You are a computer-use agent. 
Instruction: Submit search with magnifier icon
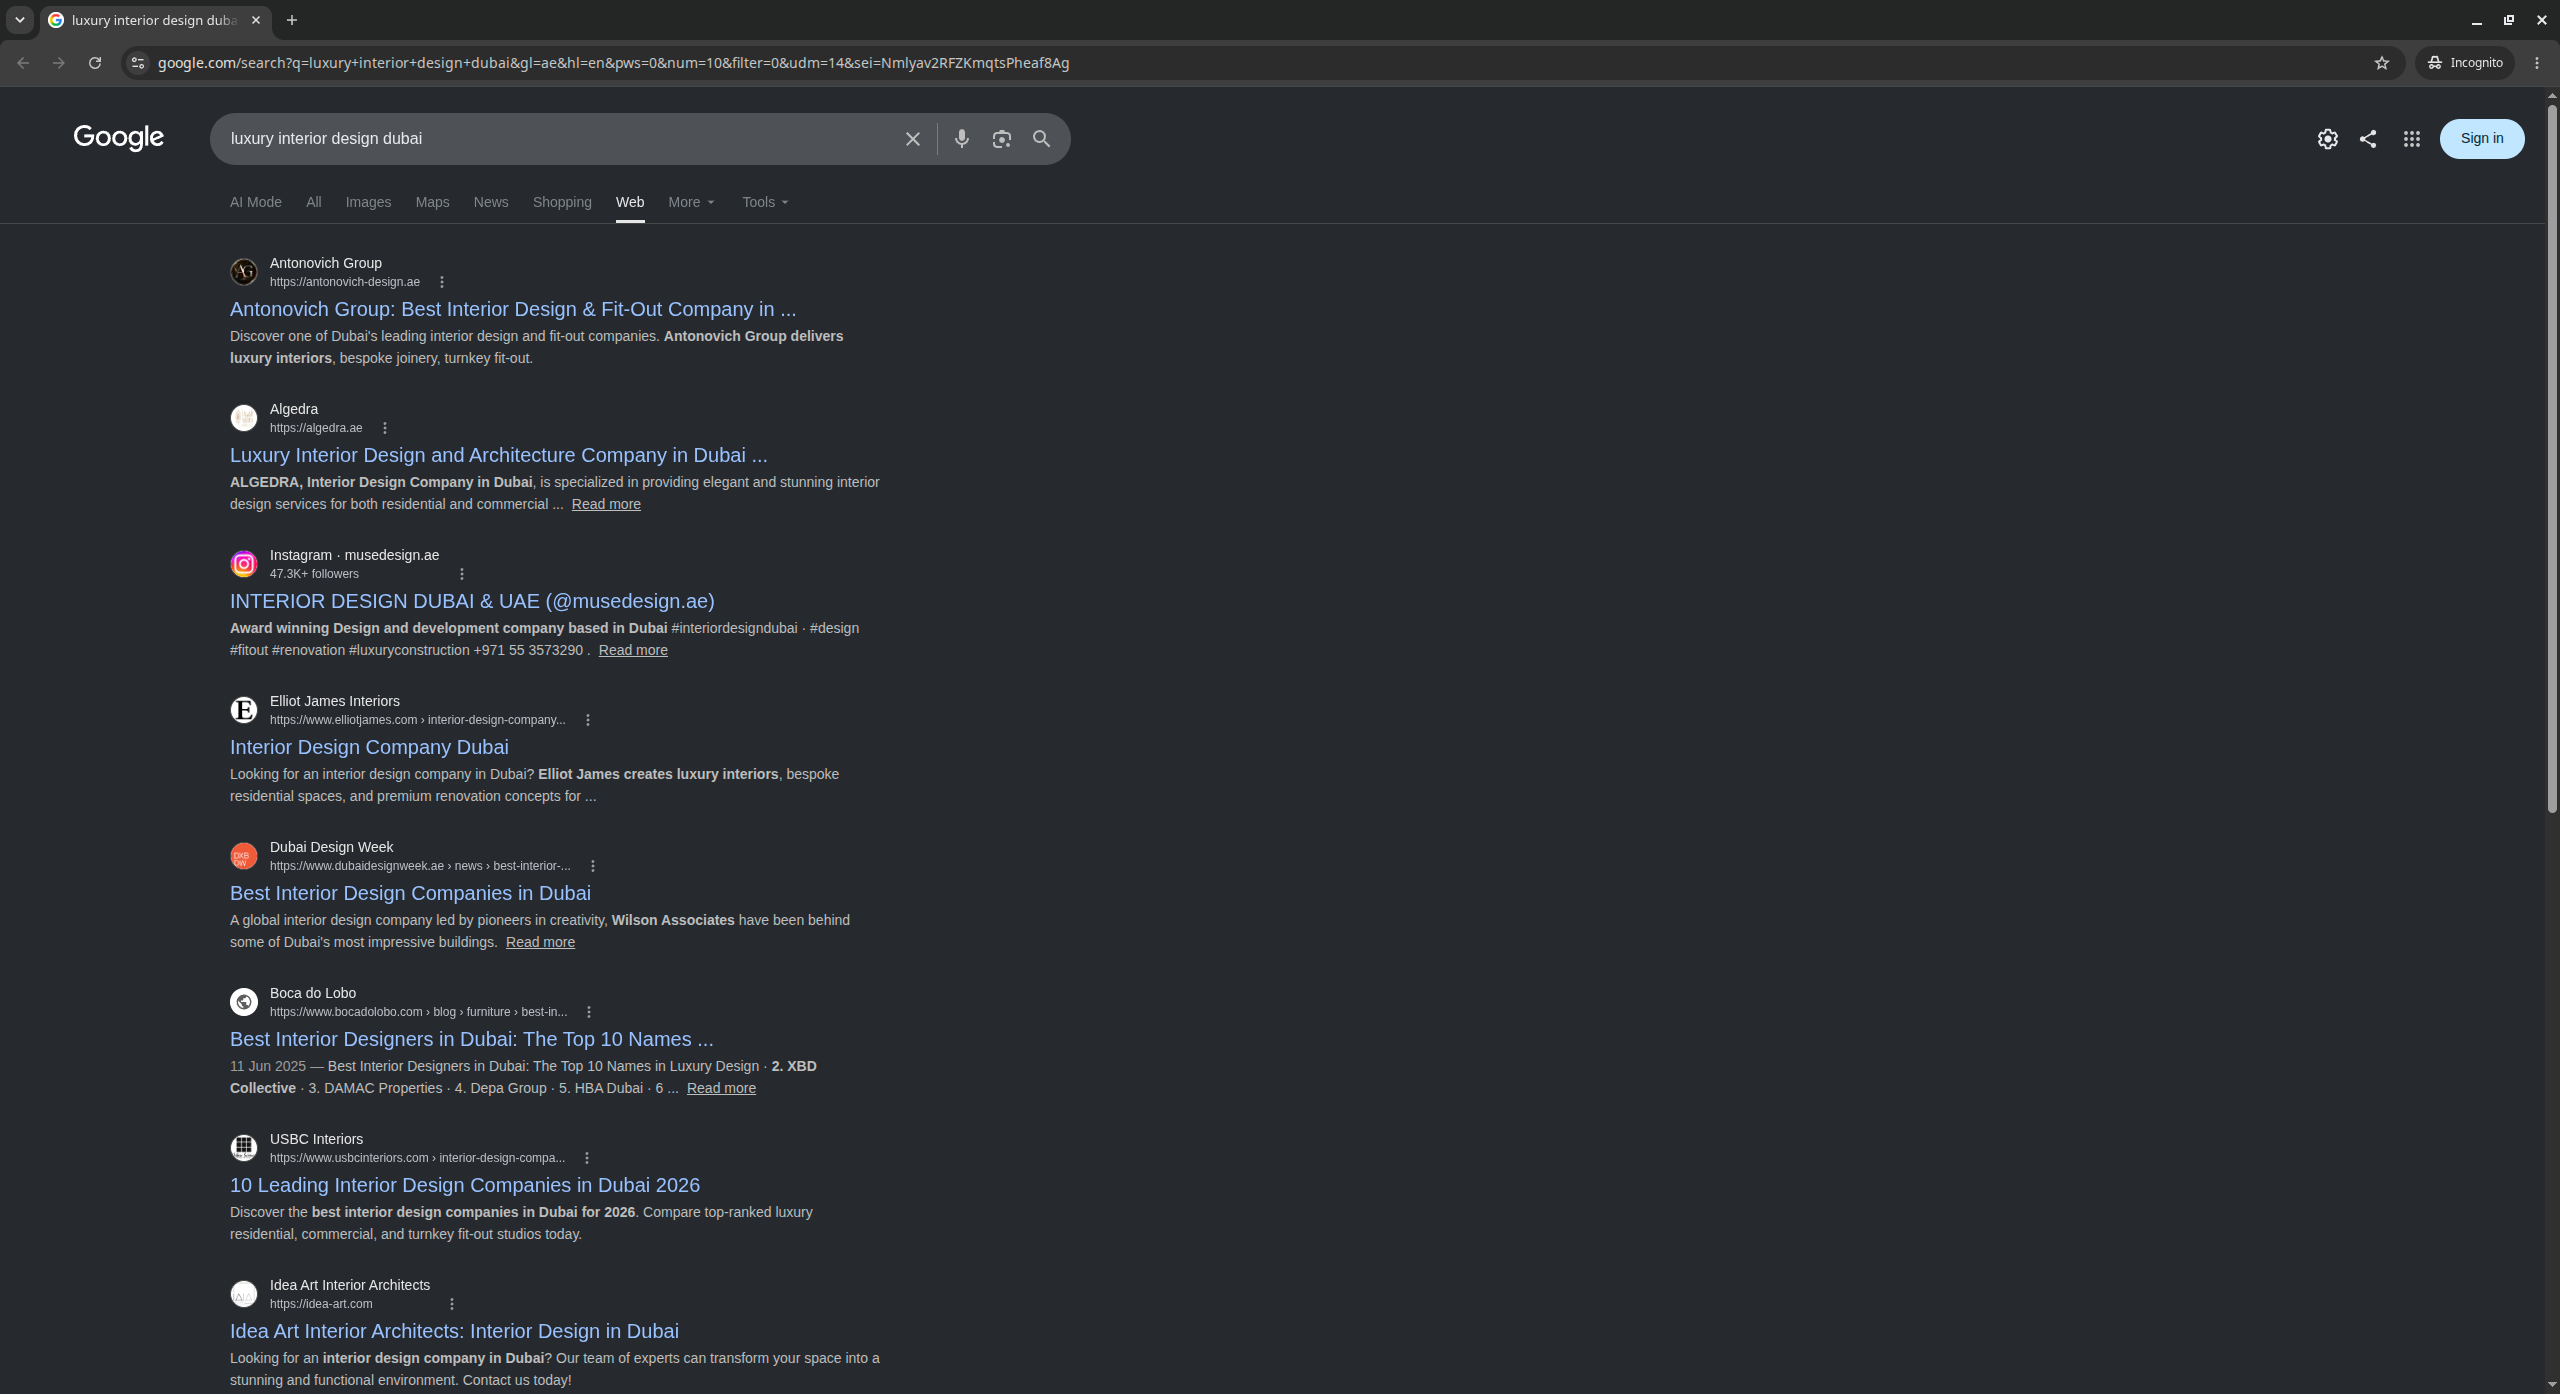click(1041, 139)
